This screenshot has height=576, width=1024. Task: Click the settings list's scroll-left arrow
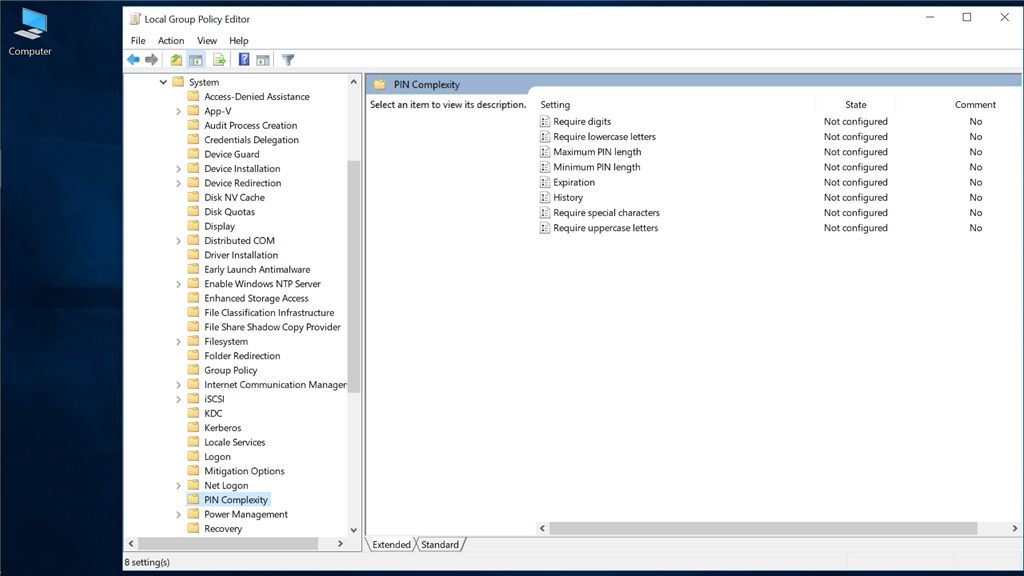point(542,528)
